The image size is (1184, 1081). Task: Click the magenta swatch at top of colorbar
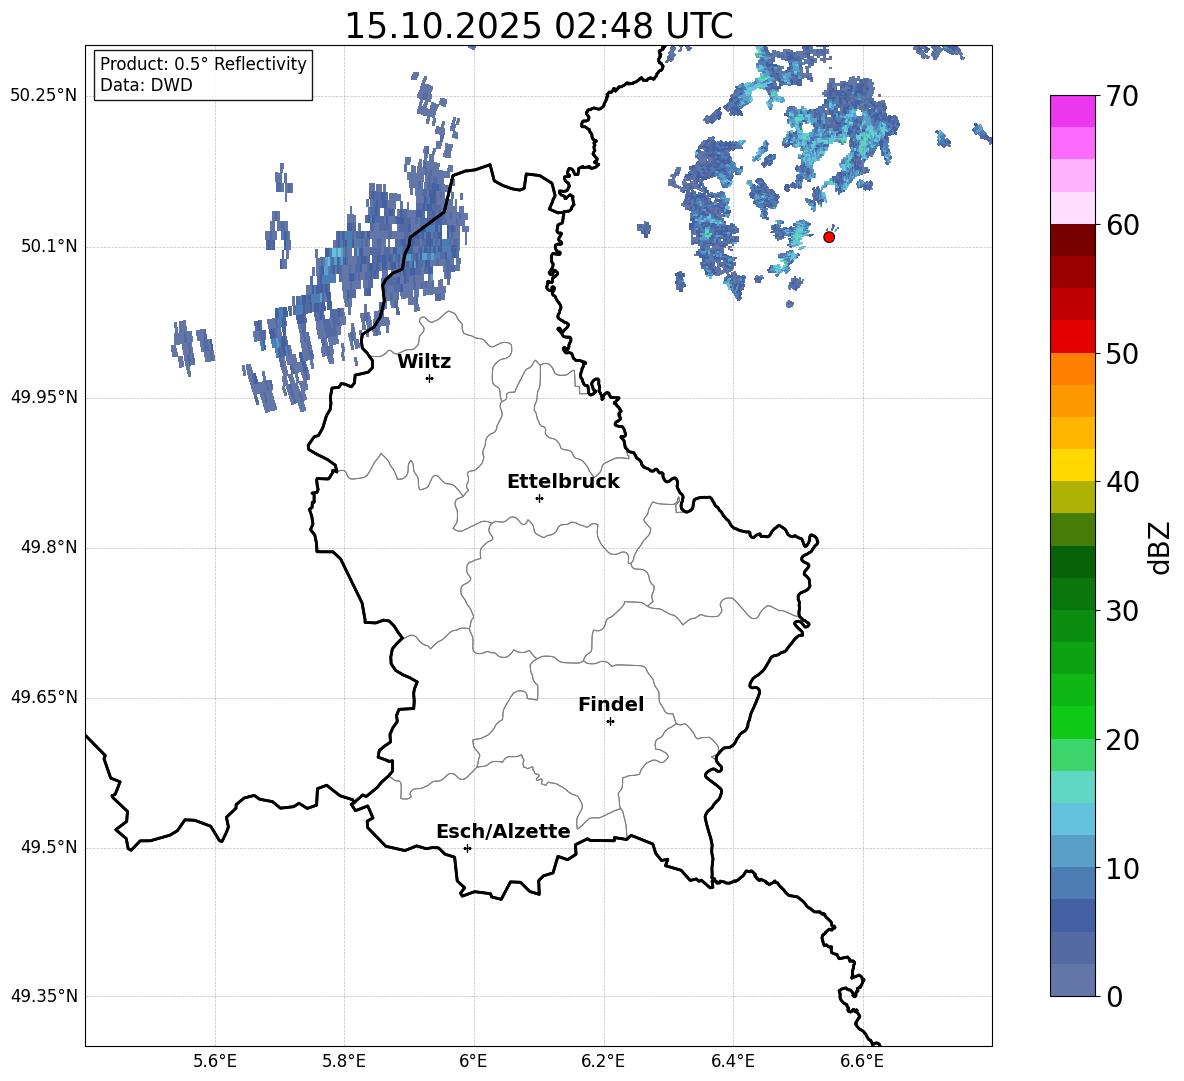[x=1073, y=111]
